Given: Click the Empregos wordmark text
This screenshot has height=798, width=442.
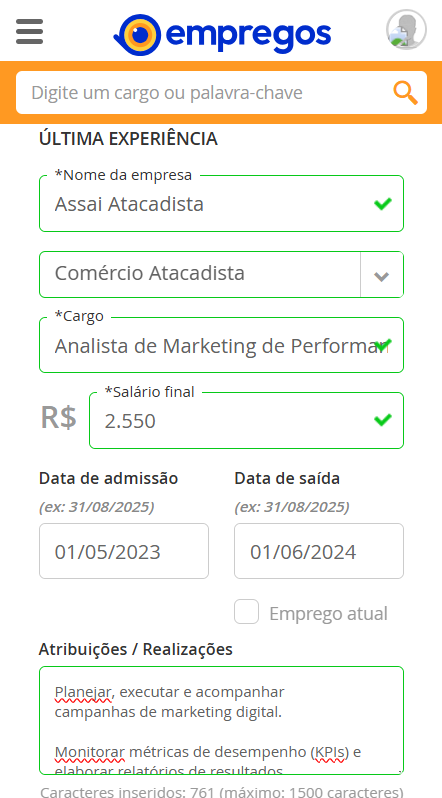Looking at the screenshot, I should [x=248, y=36].
